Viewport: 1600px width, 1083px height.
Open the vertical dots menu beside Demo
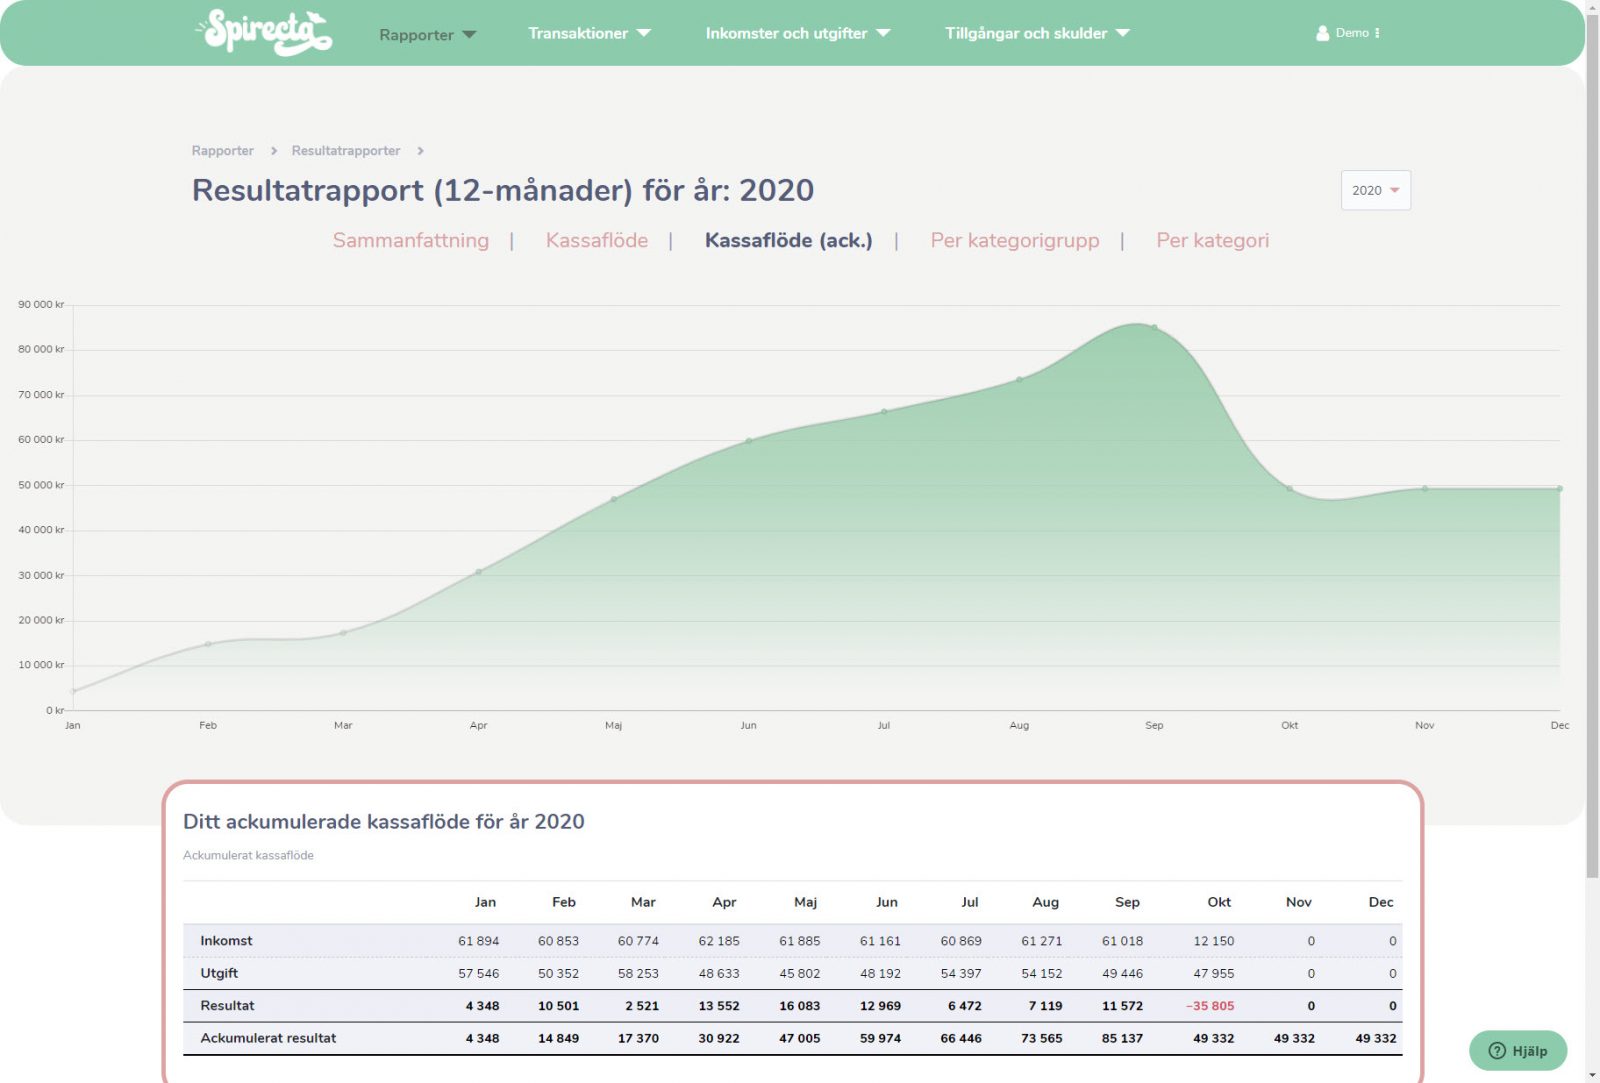tap(1379, 32)
